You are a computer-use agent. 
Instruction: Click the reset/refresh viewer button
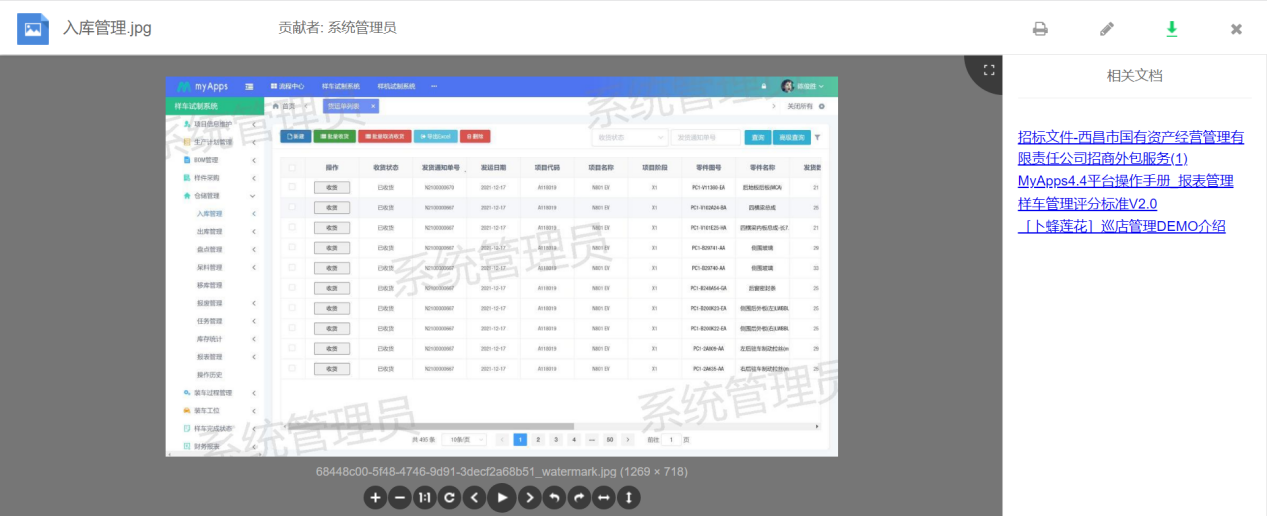[450, 497]
